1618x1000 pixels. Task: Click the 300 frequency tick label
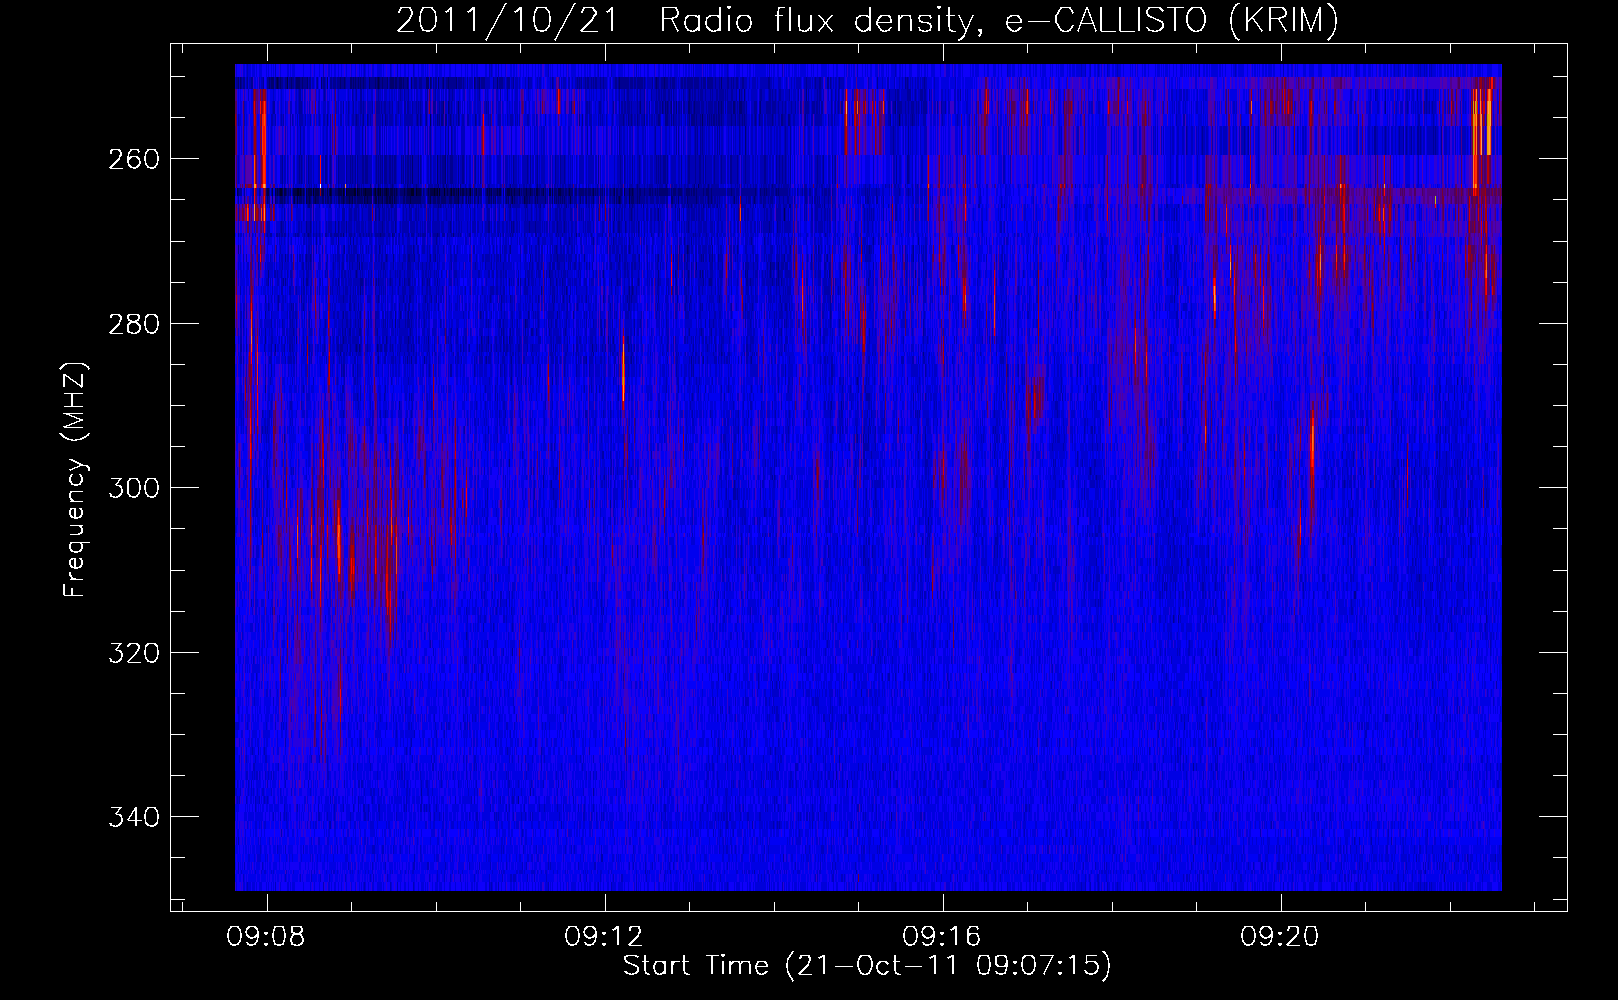[133, 488]
